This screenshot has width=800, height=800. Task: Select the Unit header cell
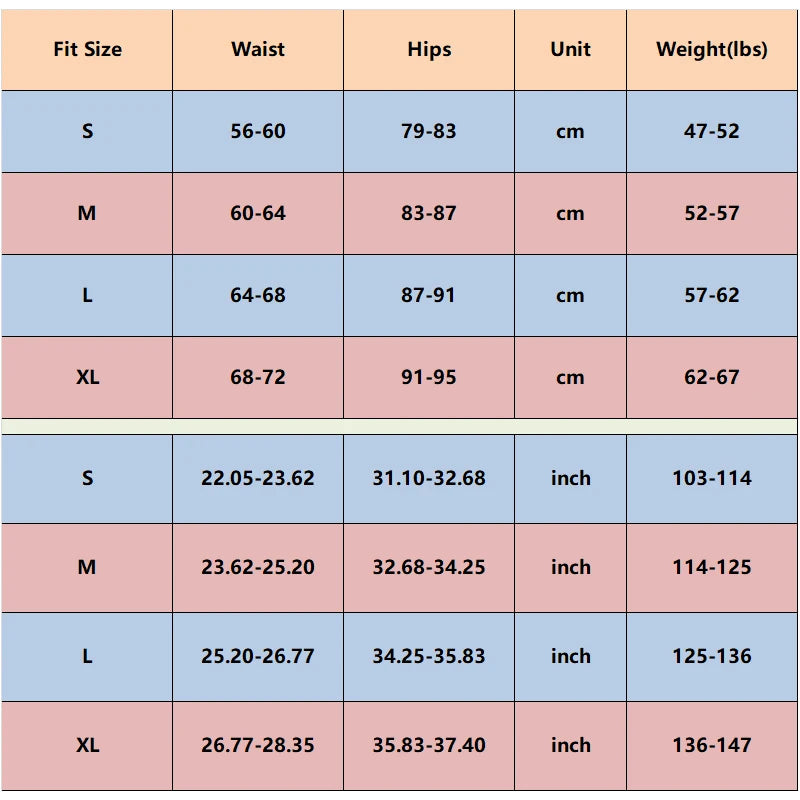tap(570, 49)
